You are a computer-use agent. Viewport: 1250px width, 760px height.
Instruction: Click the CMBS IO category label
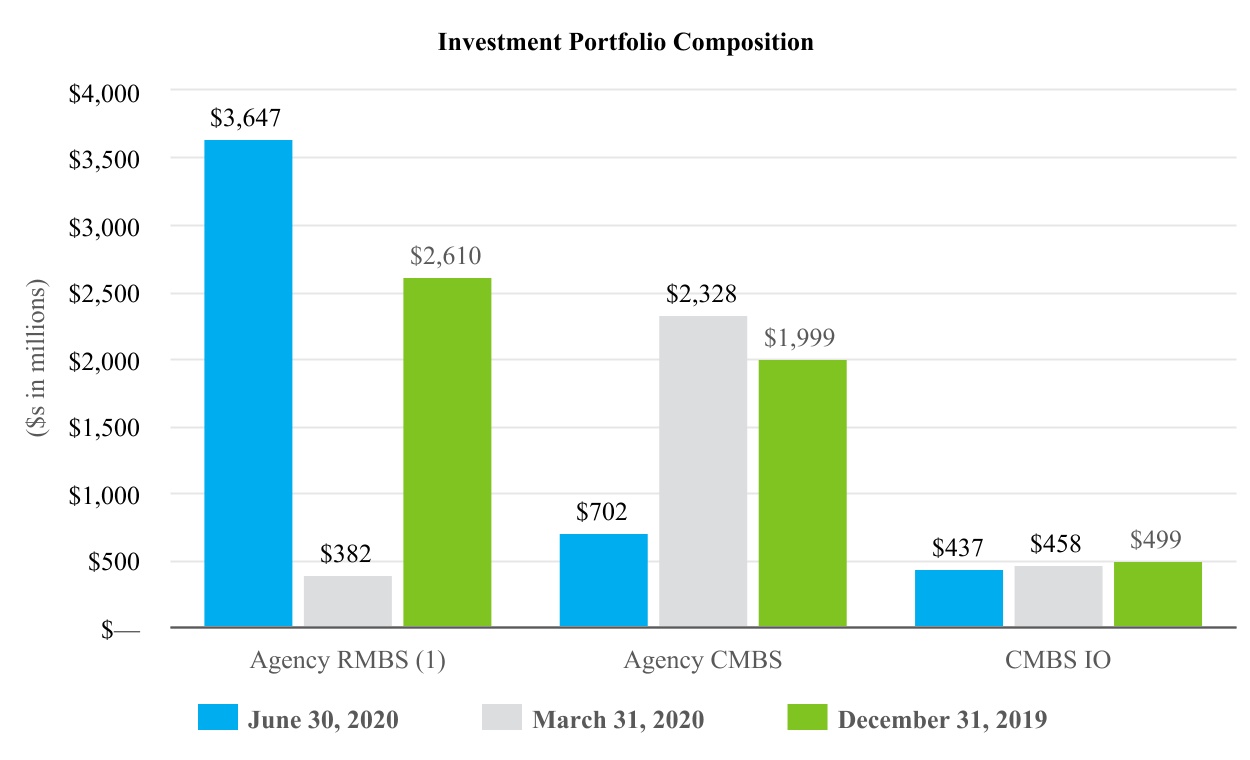tap(1058, 661)
